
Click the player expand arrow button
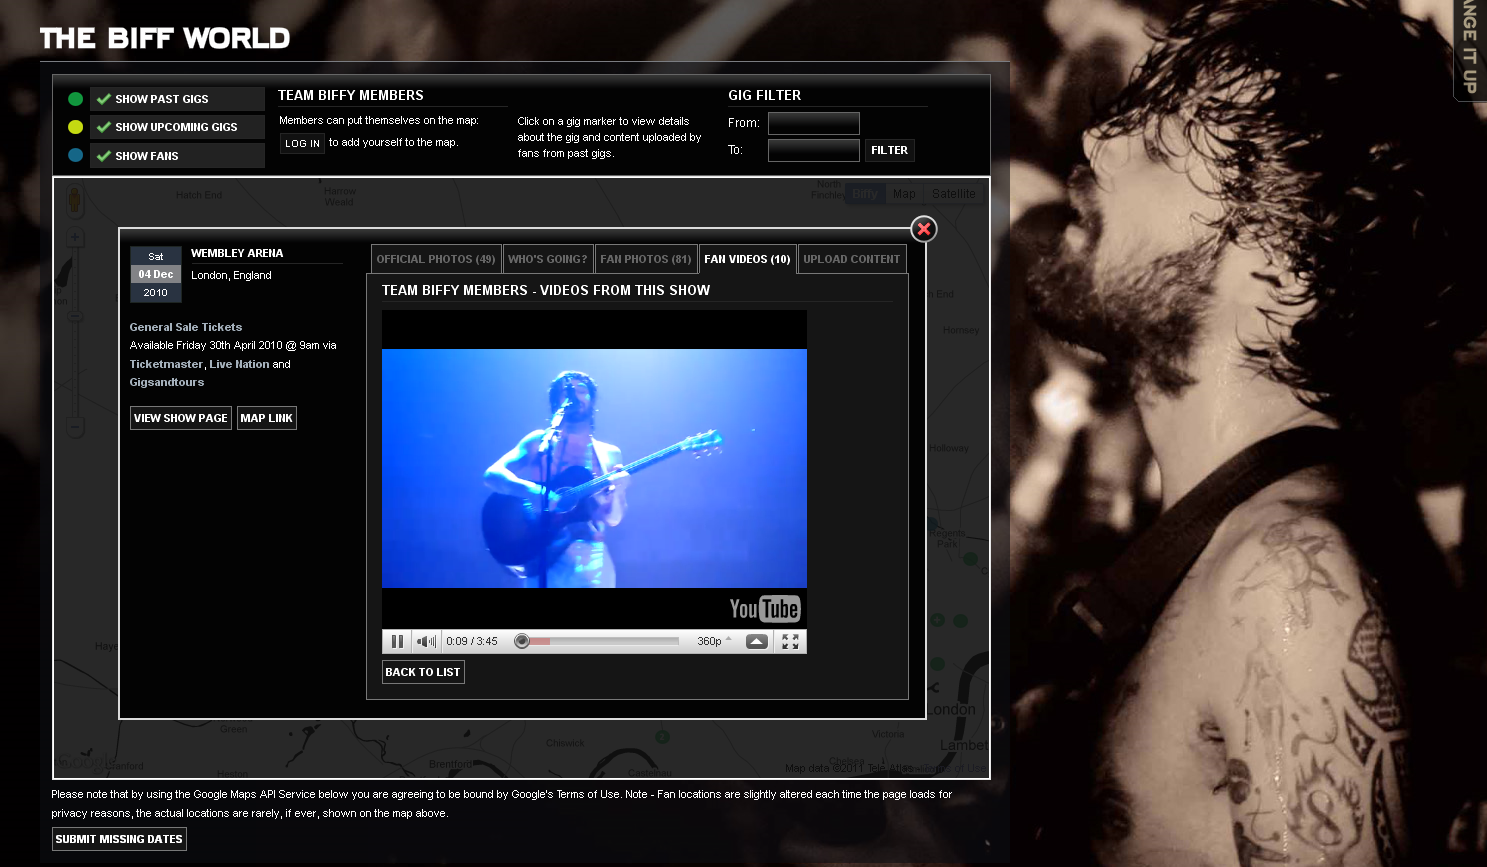[757, 641]
